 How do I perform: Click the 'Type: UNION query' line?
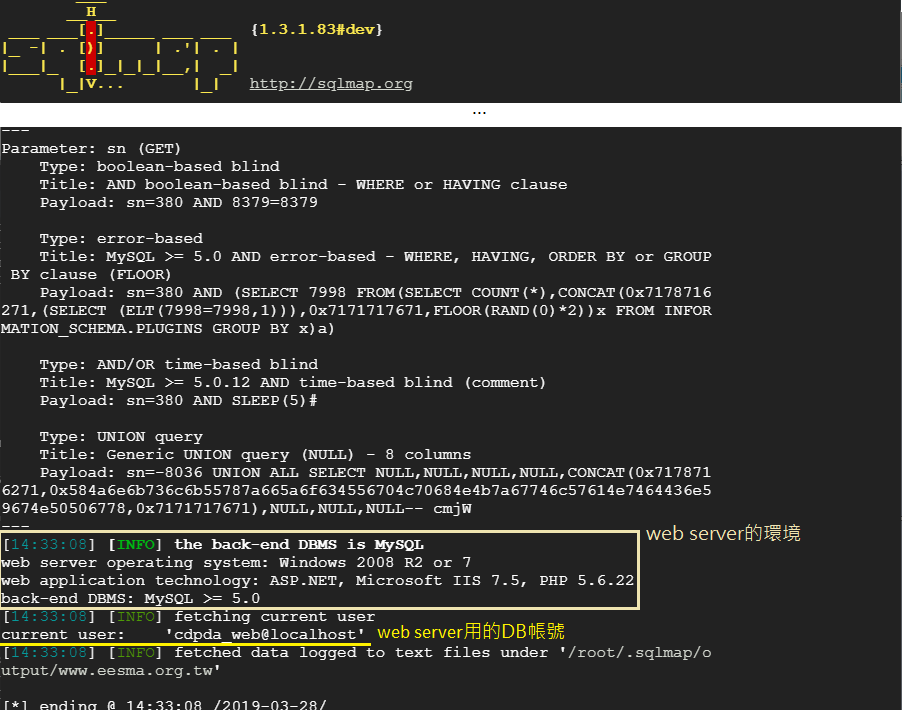point(121,437)
